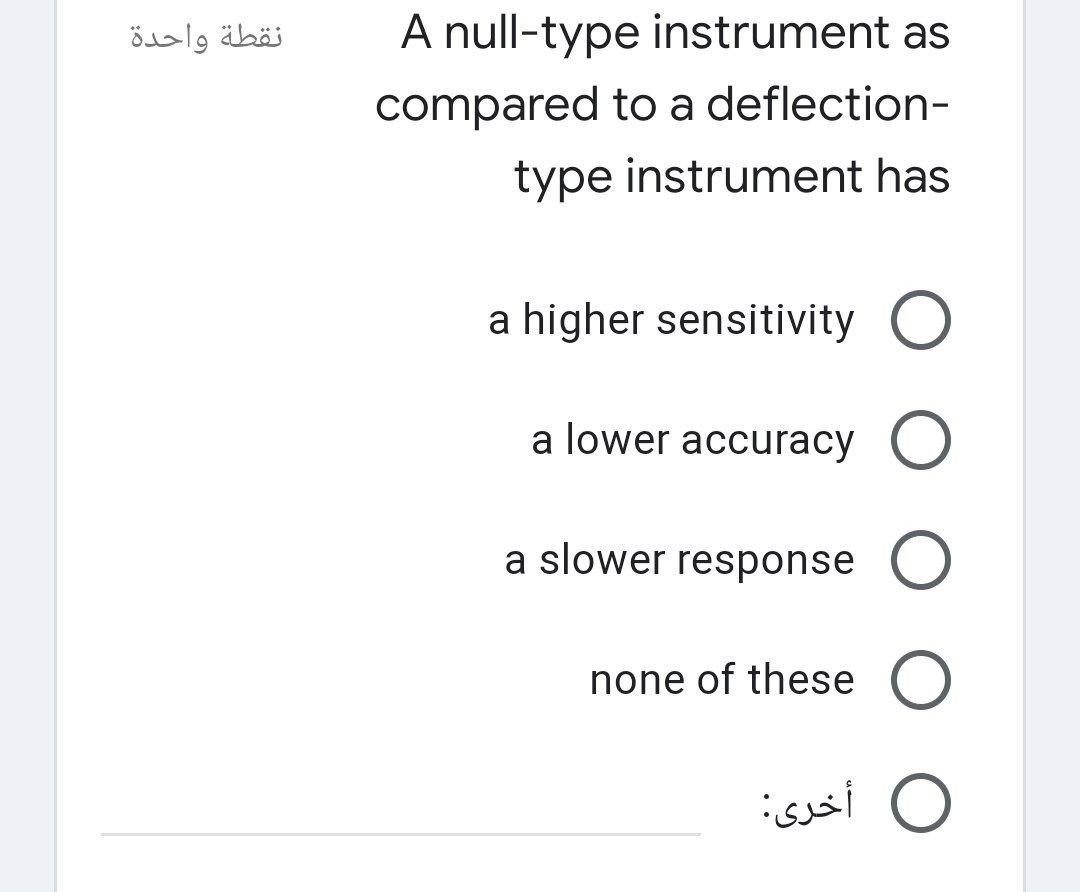Click the 'a higher sensitivity' option label
This screenshot has height=892, width=1080.
pyautogui.click(x=670, y=320)
